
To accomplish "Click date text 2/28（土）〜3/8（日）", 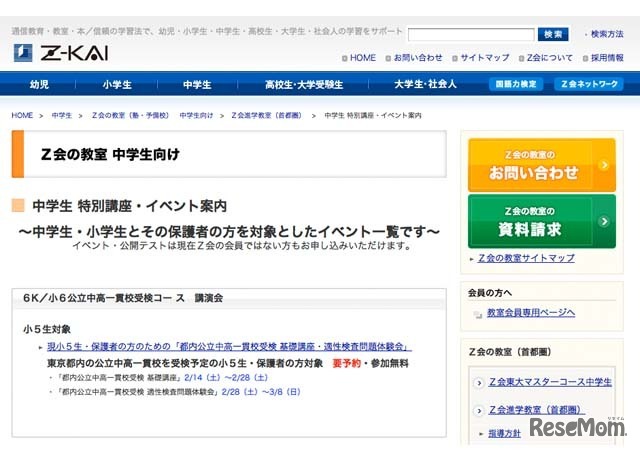I will (261, 392).
